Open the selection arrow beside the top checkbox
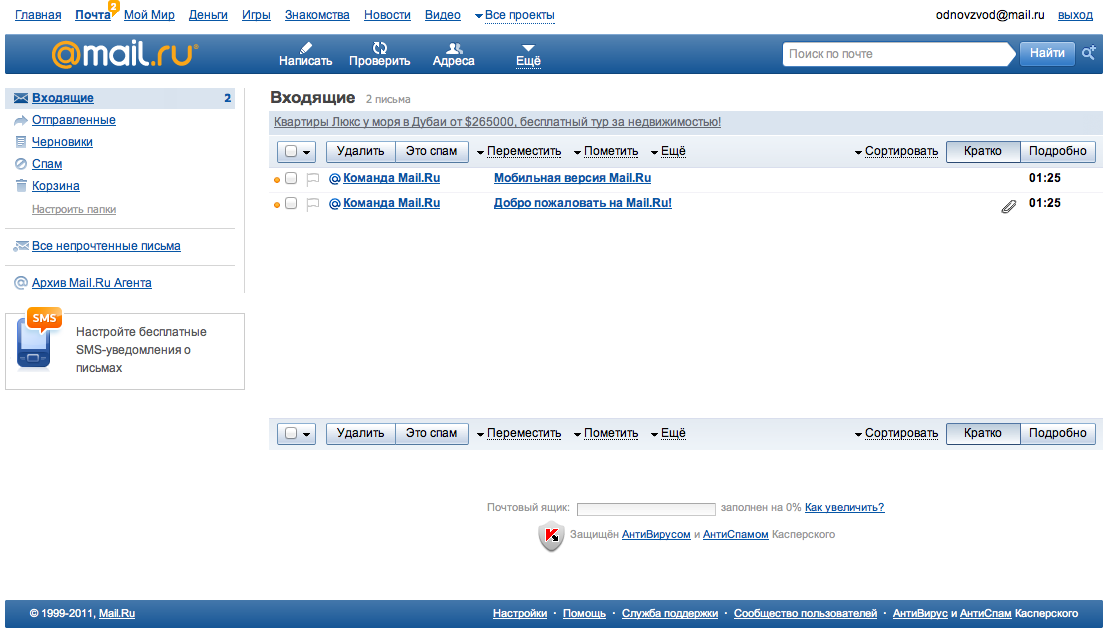The image size is (1111, 639). click(306, 152)
